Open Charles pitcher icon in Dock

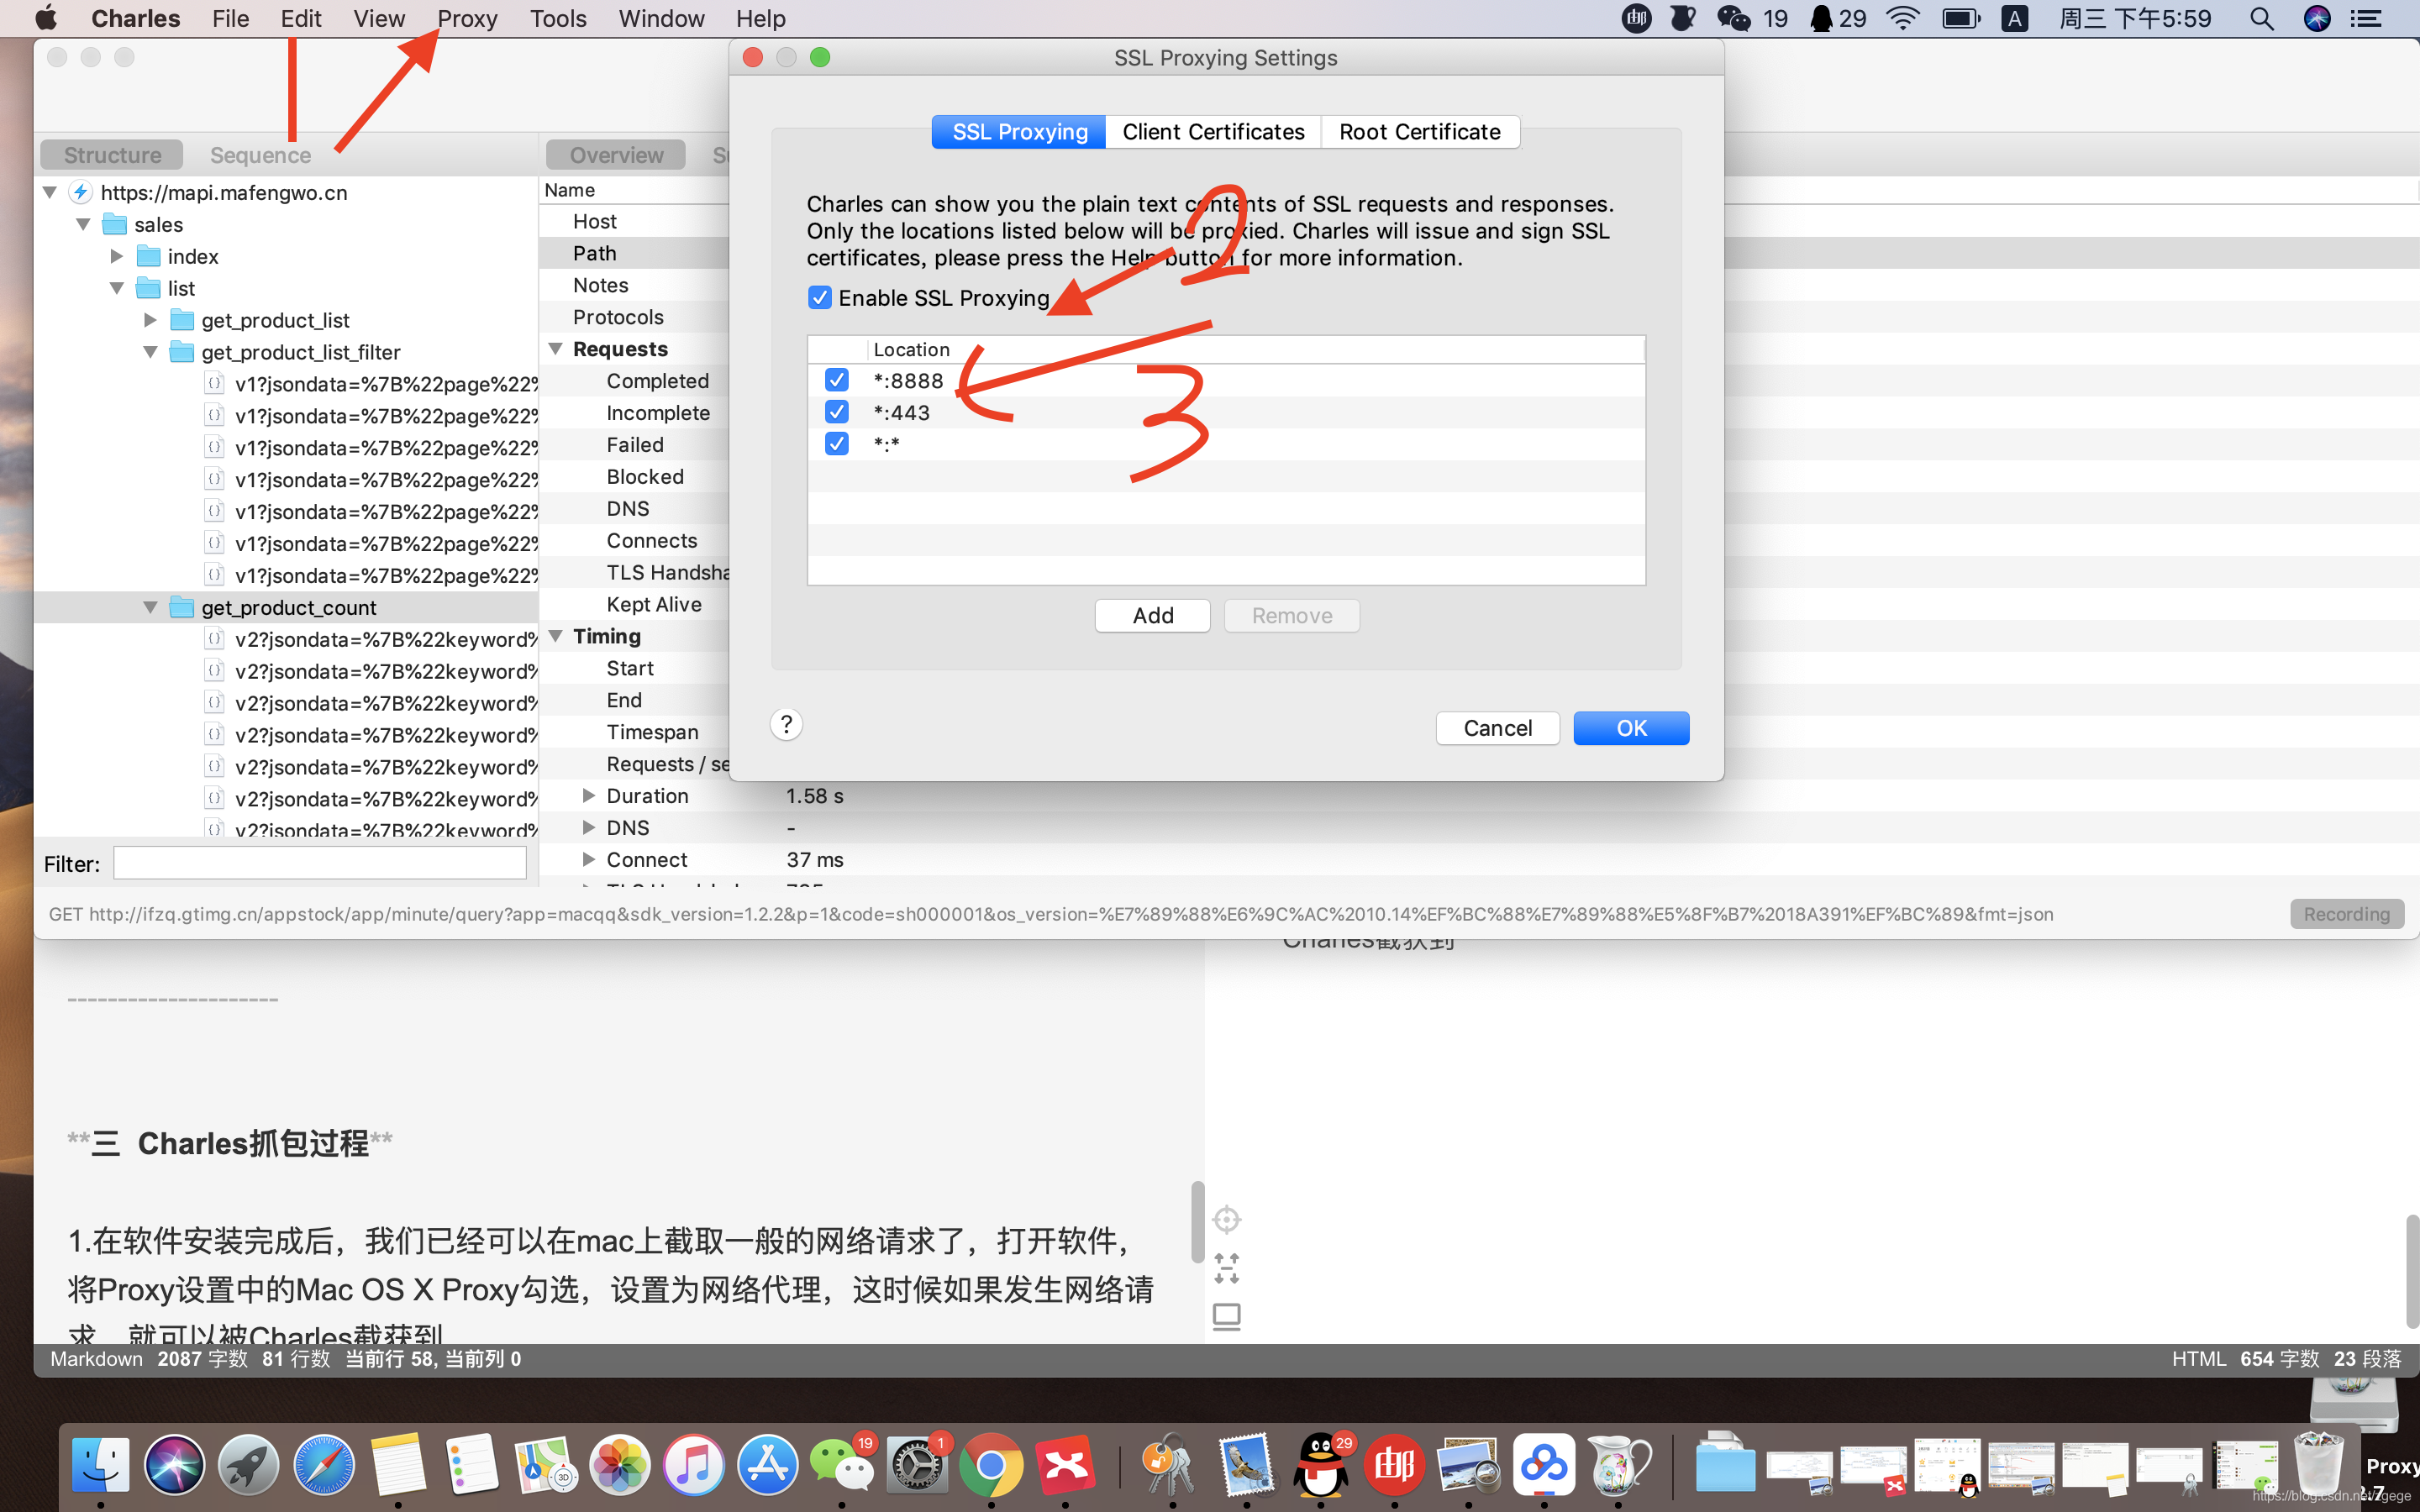coord(1618,1465)
